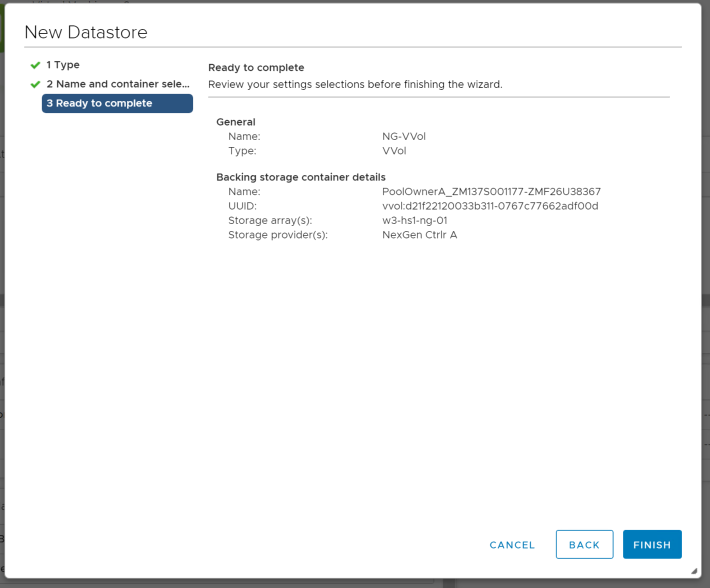710x588 pixels.
Task: Click the green checkmark beside "1 Type"
Action: [x=35, y=65]
